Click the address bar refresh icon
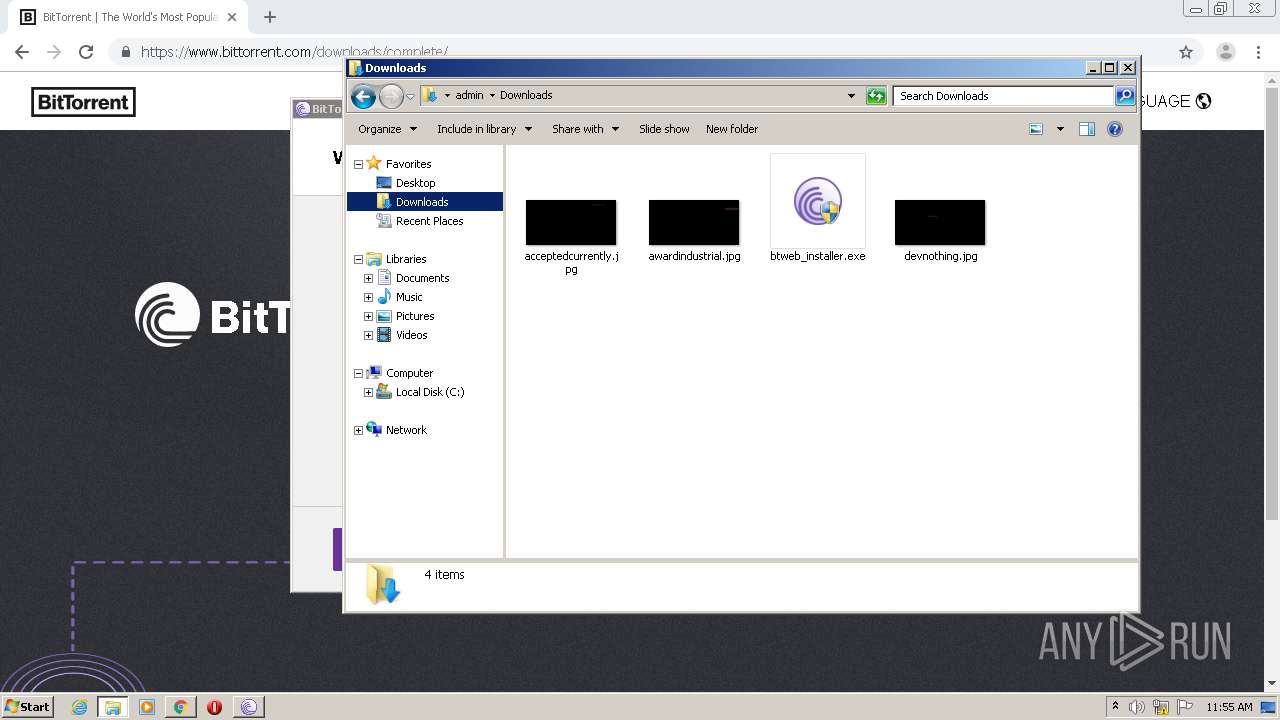Viewport: 1280px width, 720px height. click(x=876, y=96)
